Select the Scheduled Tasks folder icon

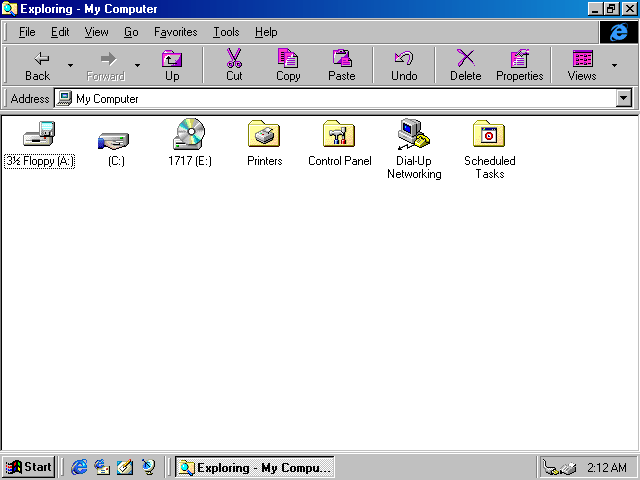[489, 133]
